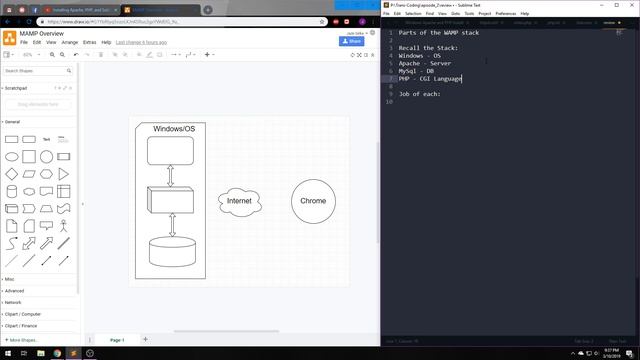Choose the document shape with wavy bottom

click(x=46, y=191)
